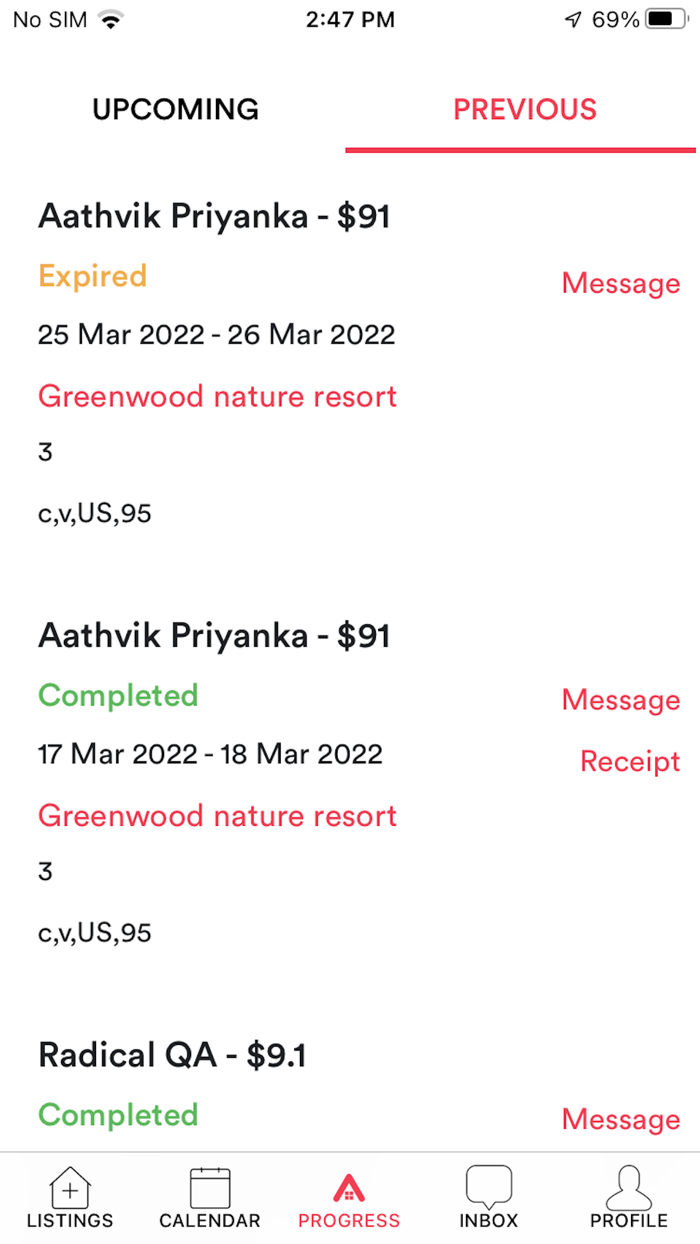
Task: Select the Radical QA booking title
Action: pyautogui.click(x=172, y=1054)
